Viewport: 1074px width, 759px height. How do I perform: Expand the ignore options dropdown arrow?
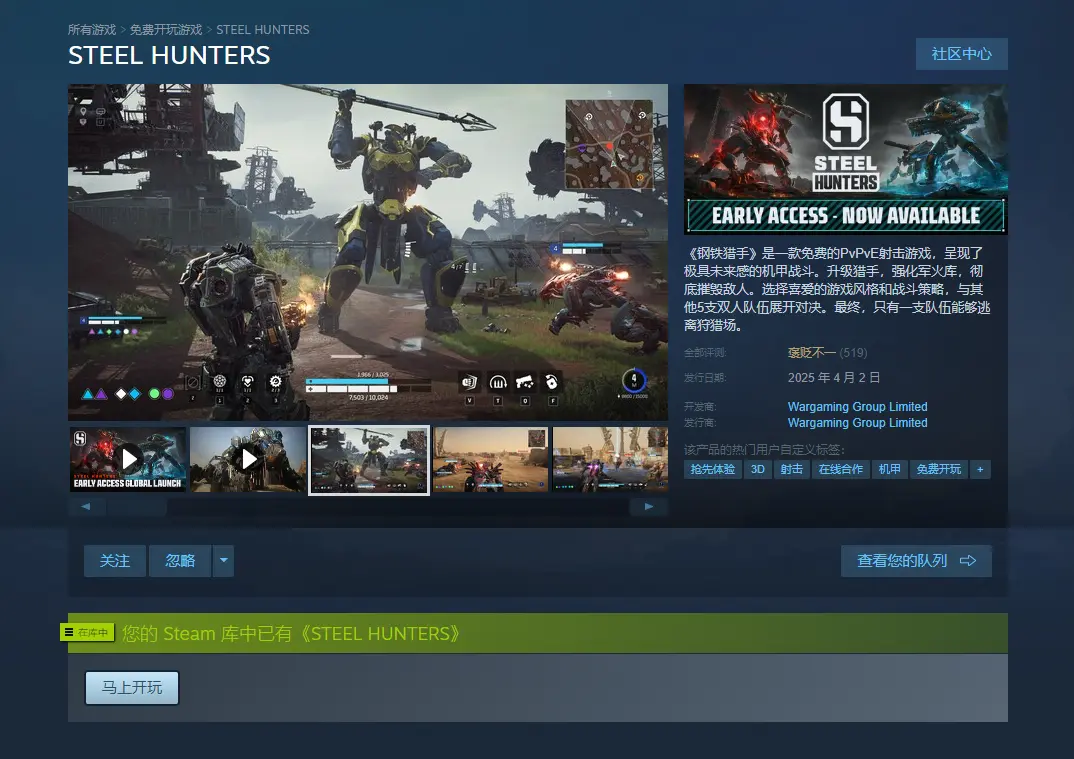[x=223, y=561]
